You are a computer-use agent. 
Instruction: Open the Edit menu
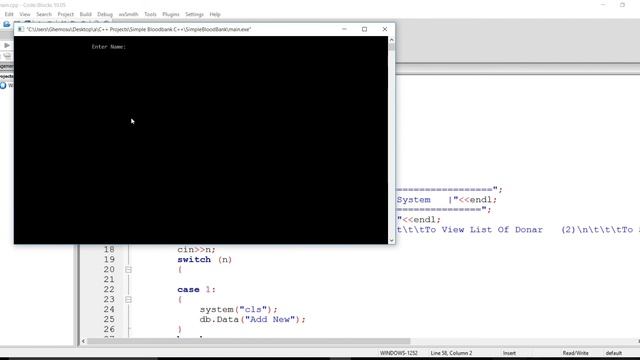click(9, 14)
